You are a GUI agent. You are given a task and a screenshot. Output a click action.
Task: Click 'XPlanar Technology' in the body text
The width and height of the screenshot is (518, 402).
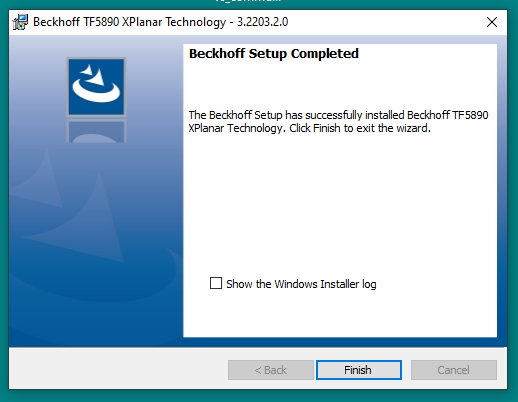point(235,128)
